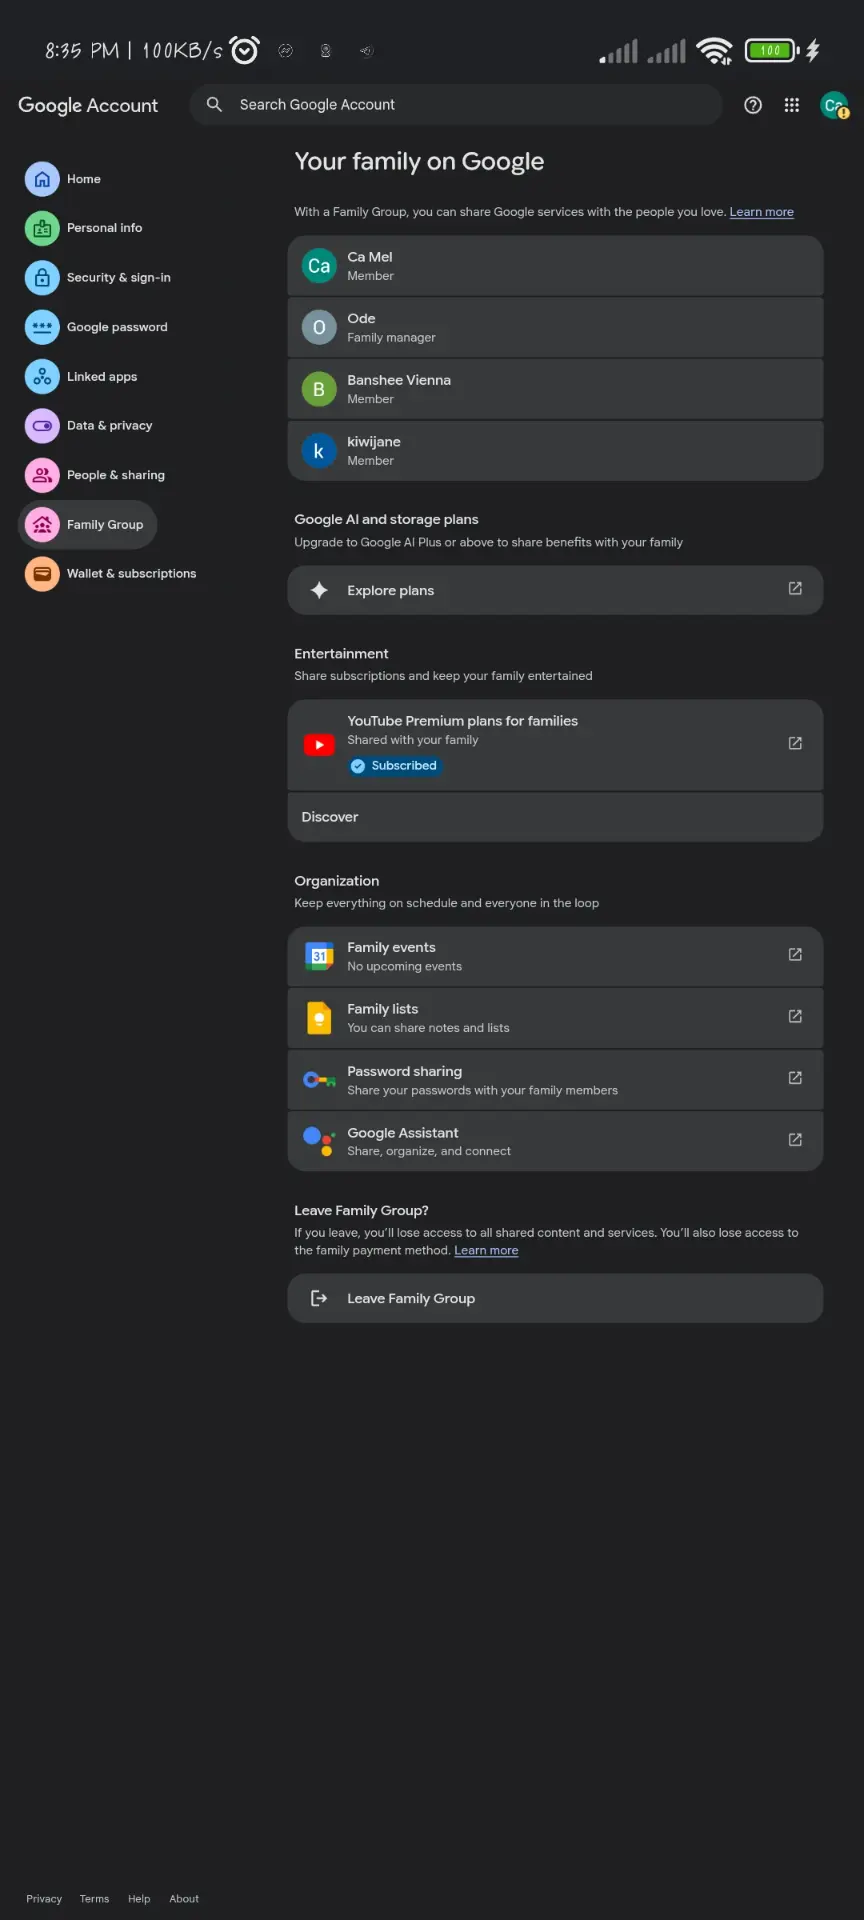This screenshot has height=1920, width=864.
Task: Click the Explore plans label
Action: pyautogui.click(x=390, y=591)
